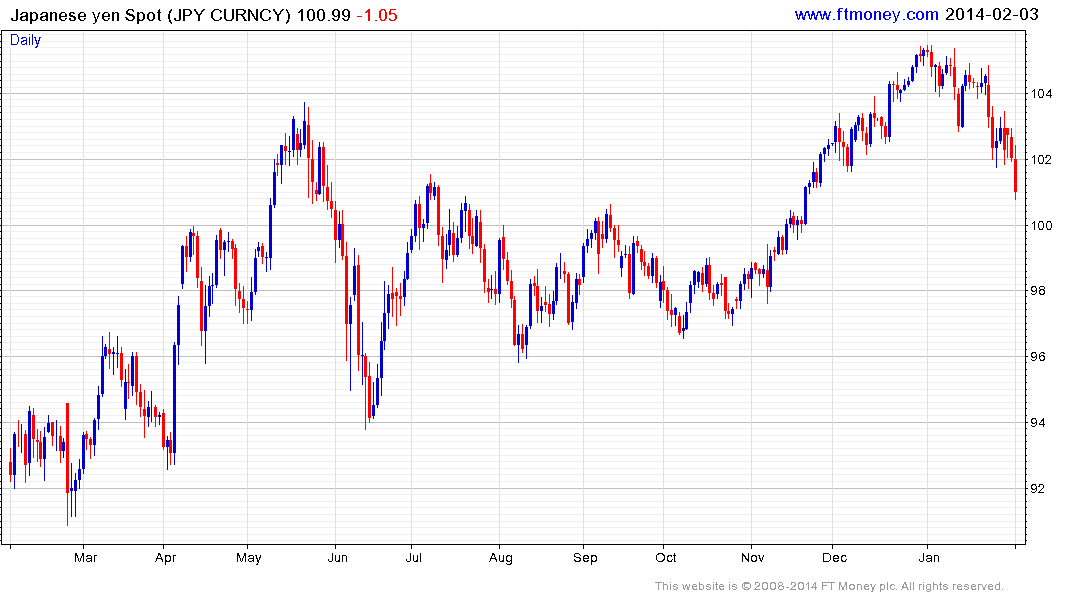Click the Jul month axis label

point(413,557)
